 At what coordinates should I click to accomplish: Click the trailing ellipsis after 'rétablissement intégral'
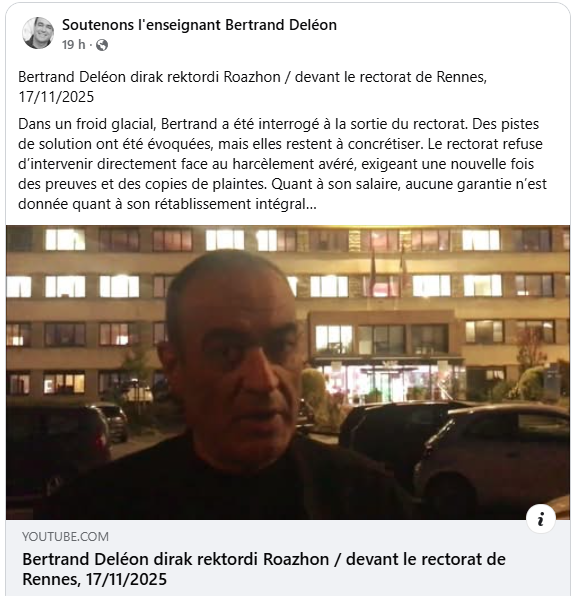click(x=311, y=204)
